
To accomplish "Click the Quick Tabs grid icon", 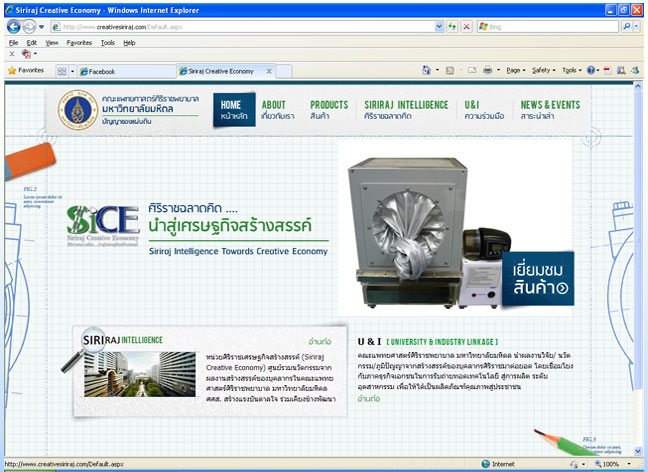I will 62,71.
